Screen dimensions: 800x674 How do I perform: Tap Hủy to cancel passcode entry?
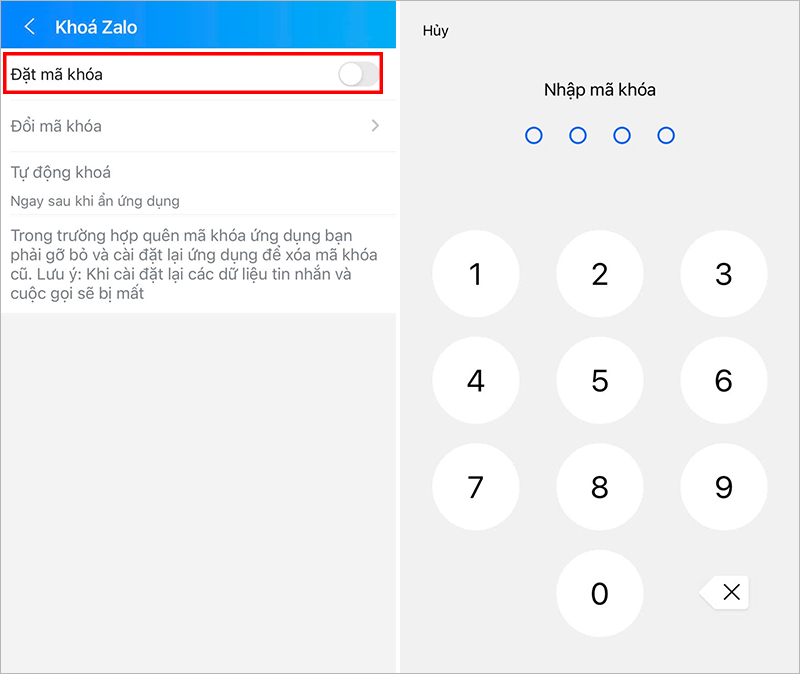point(435,31)
